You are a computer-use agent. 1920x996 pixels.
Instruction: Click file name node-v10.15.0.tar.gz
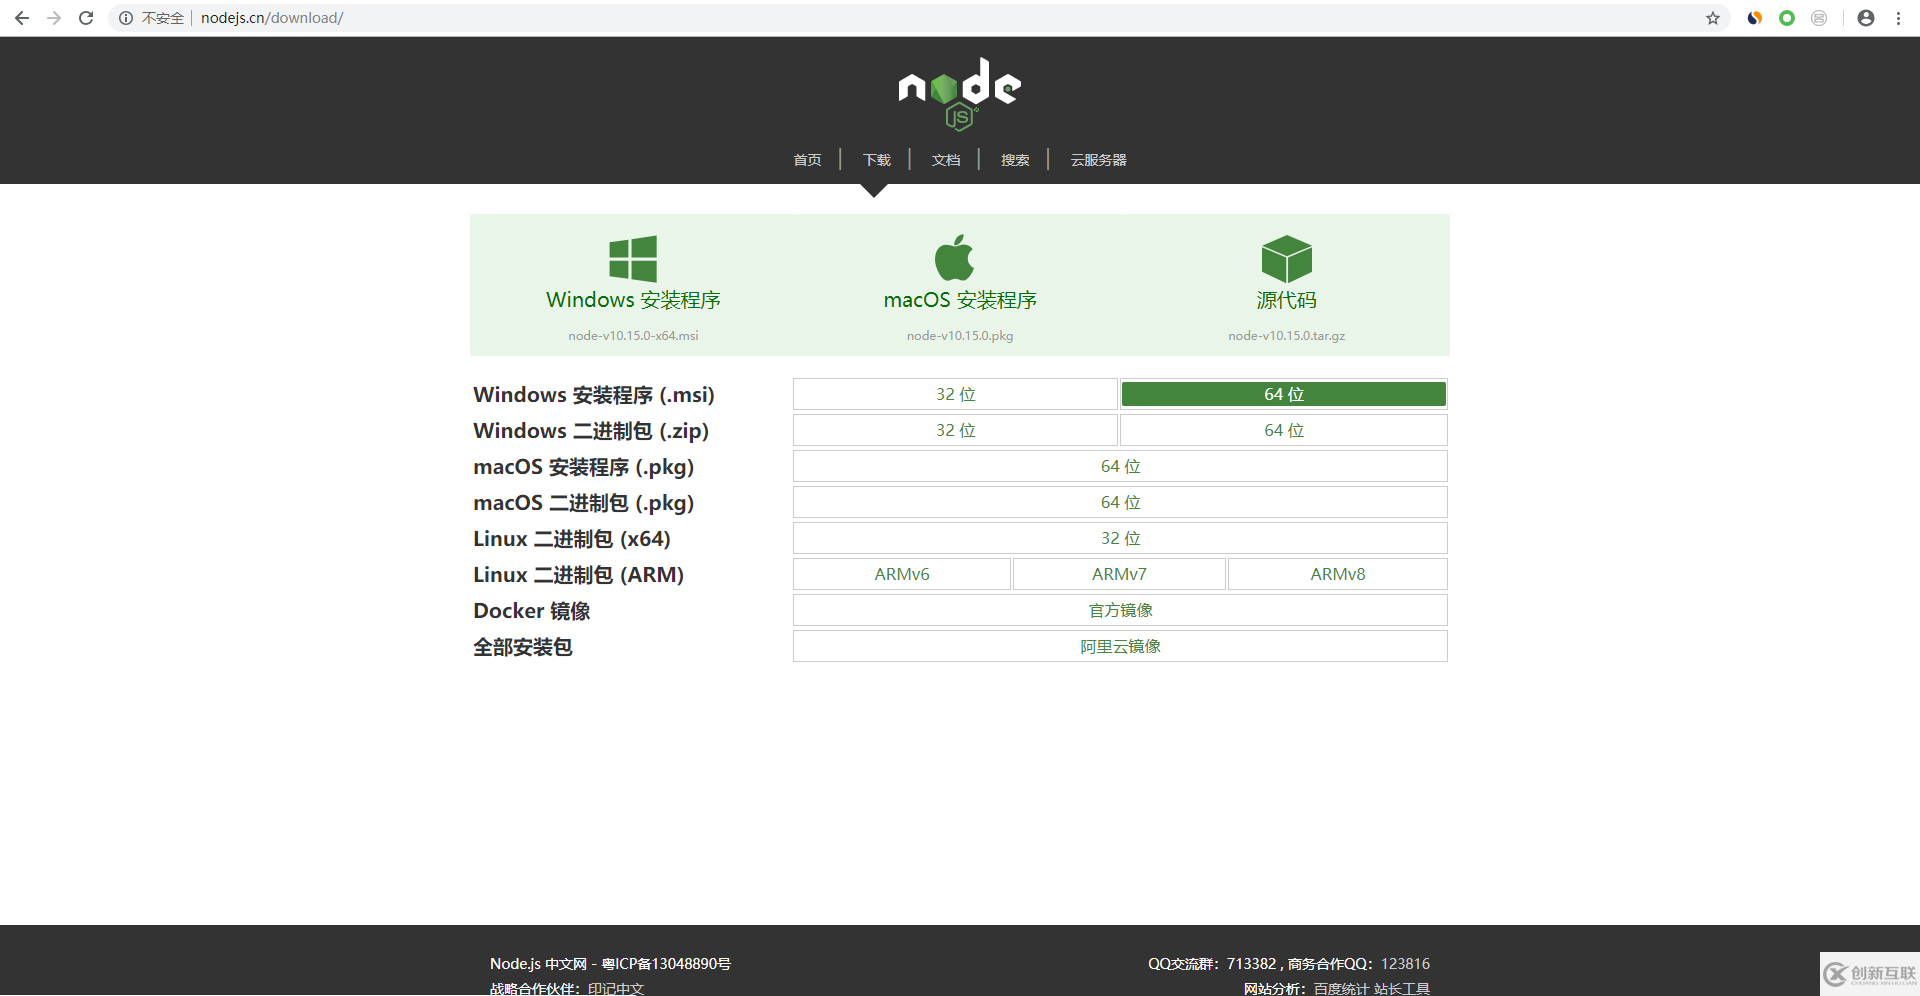tap(1287, 336)
